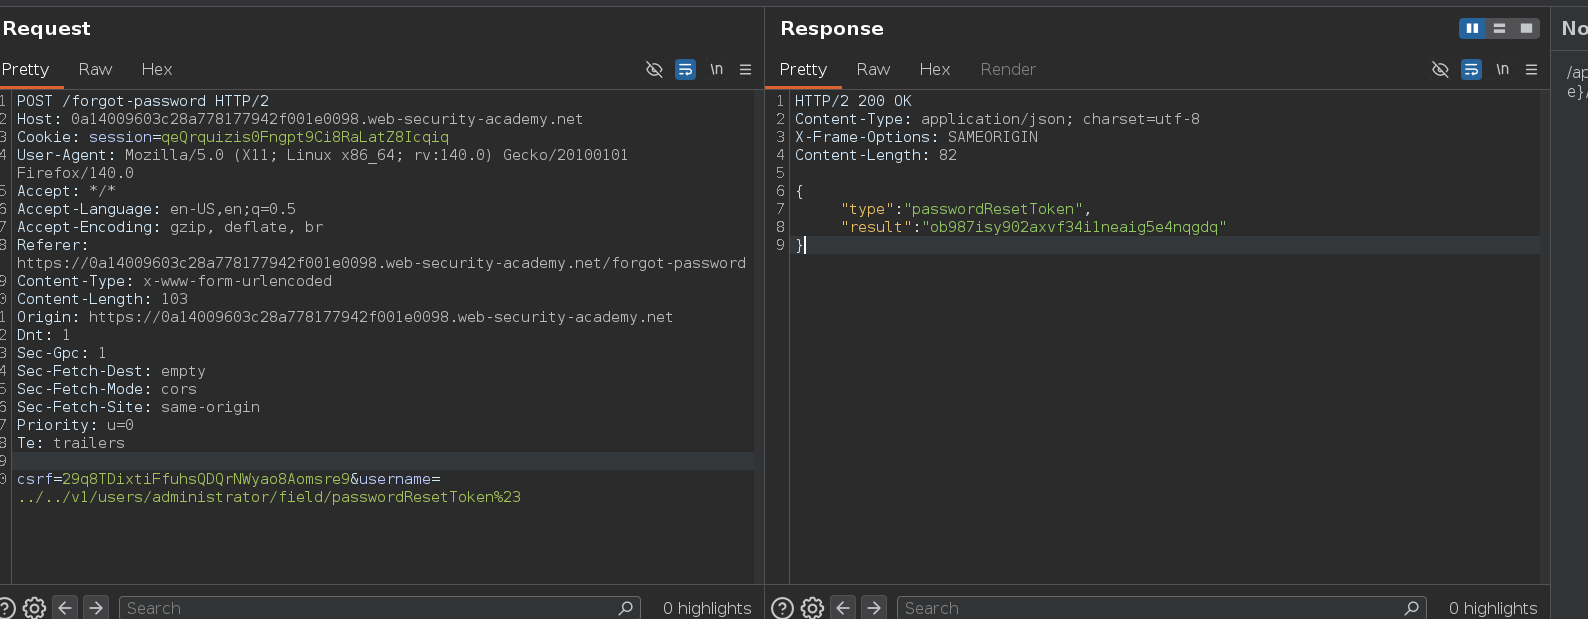Open search settings gear below Response panel
1588x619 pixels.
(x=812, y=607)
